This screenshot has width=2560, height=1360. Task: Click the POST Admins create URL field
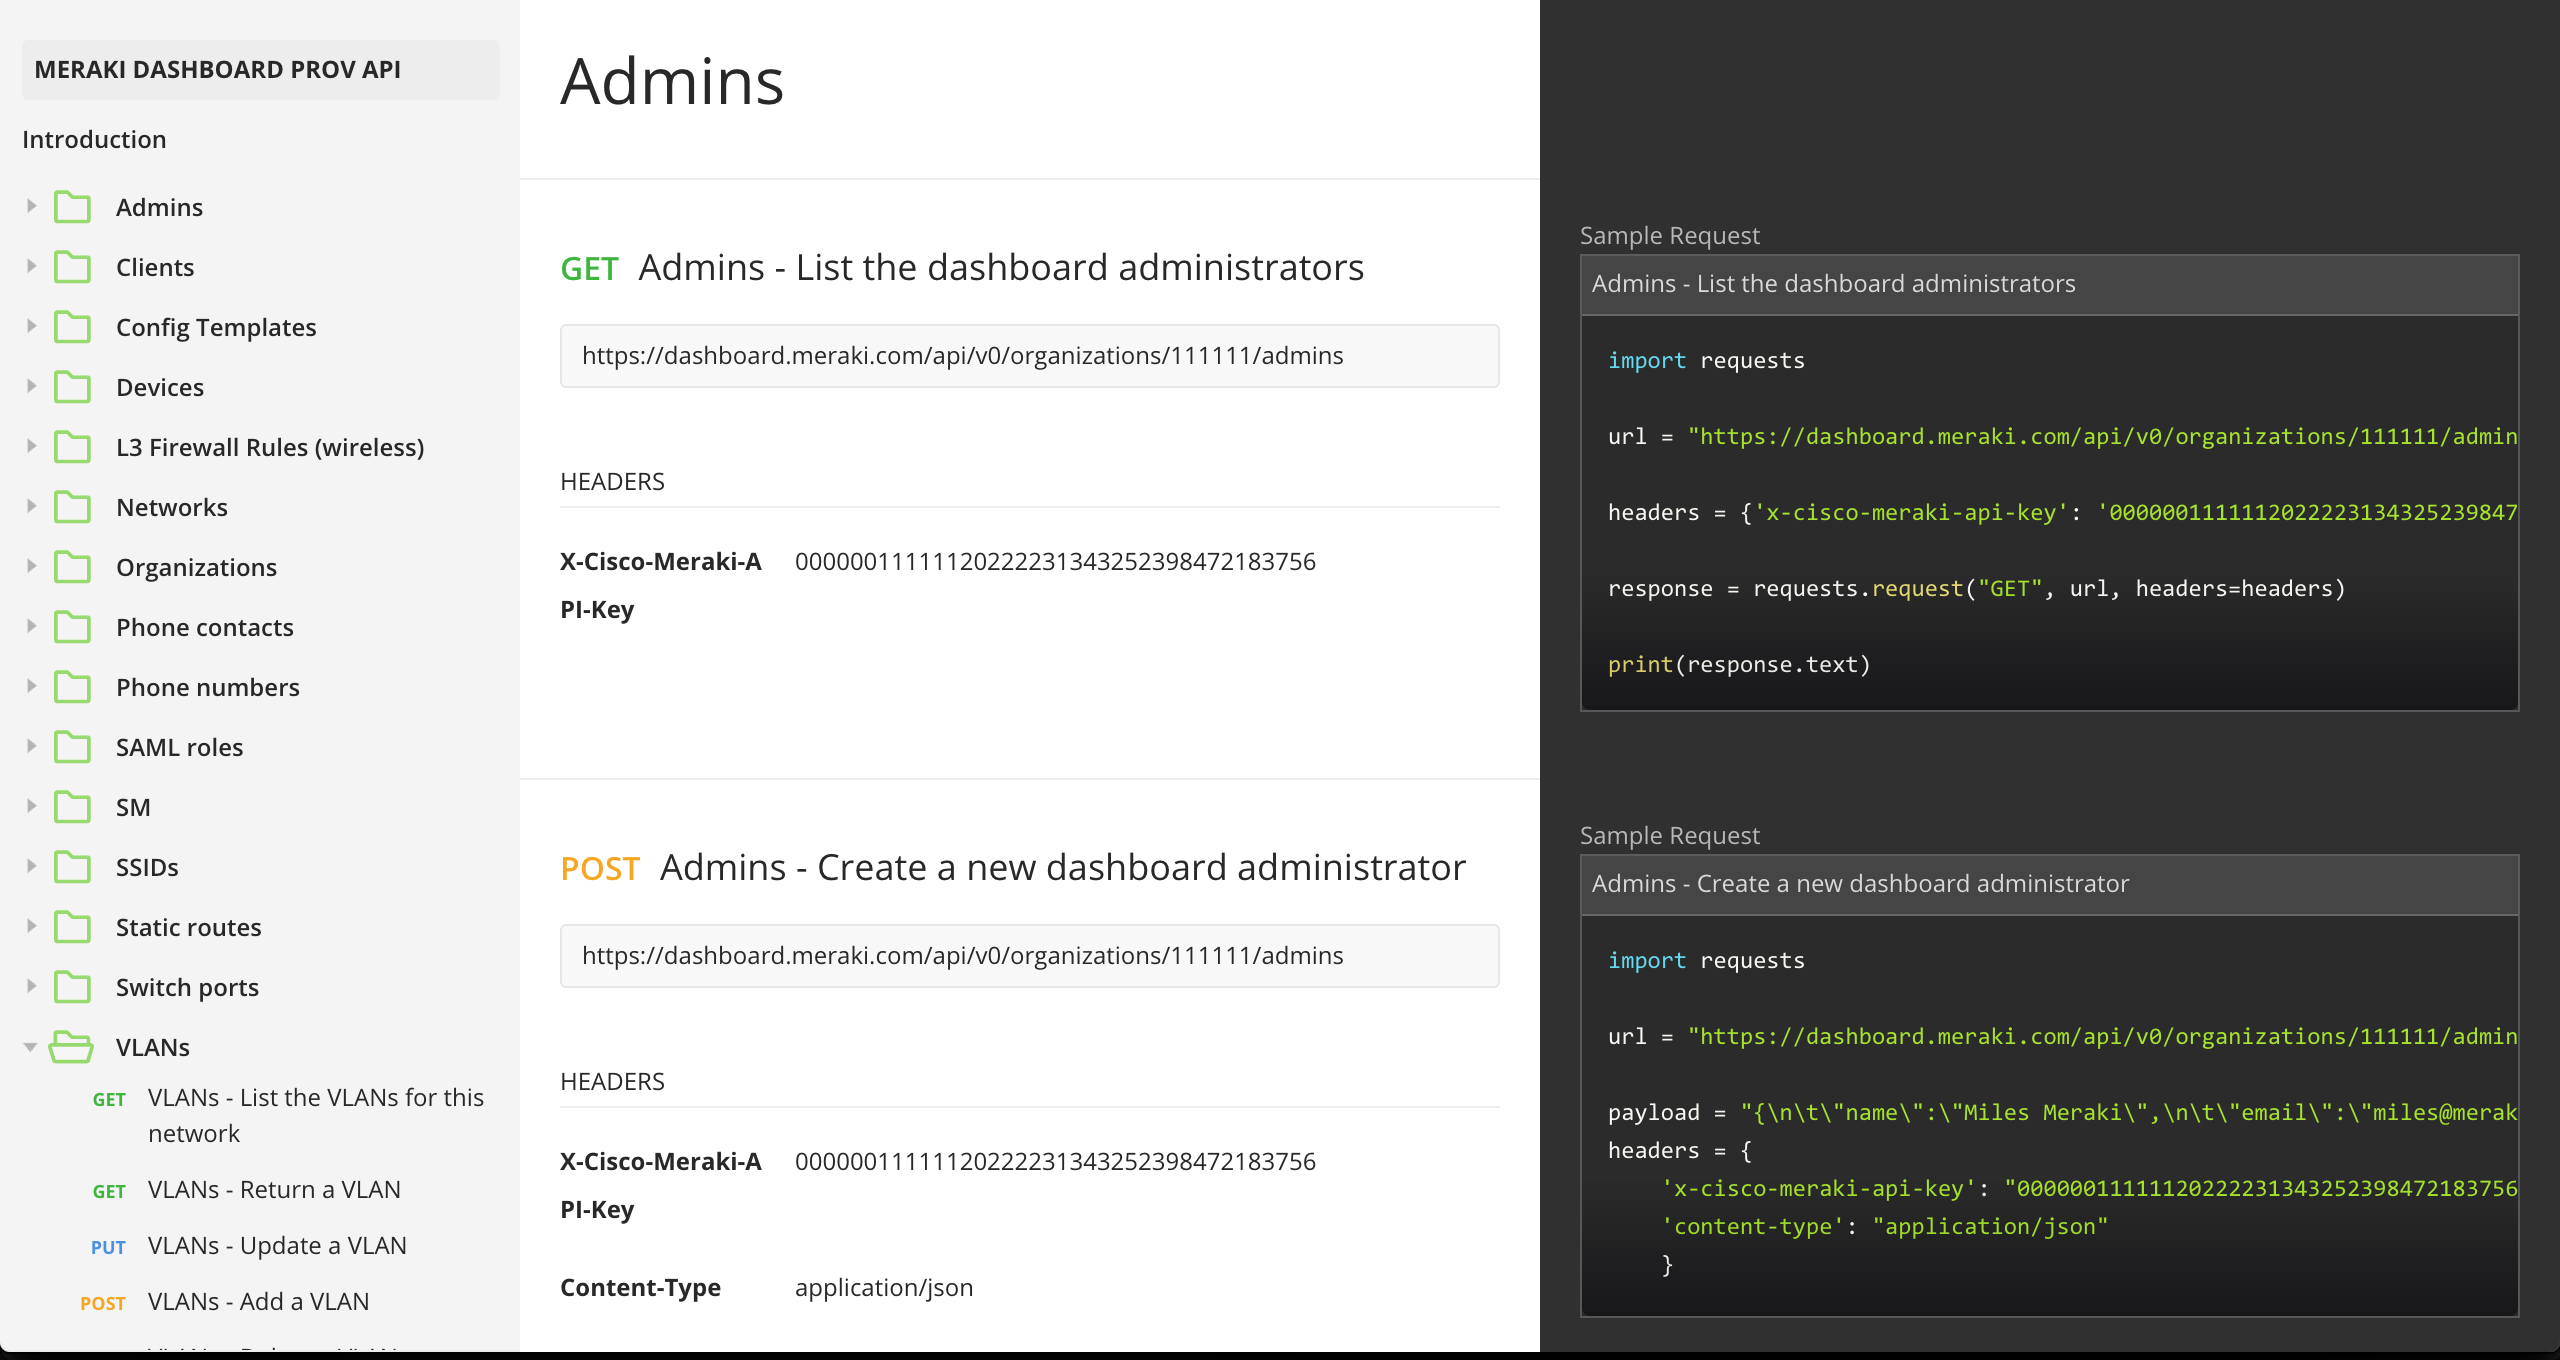click(1029, 955)
